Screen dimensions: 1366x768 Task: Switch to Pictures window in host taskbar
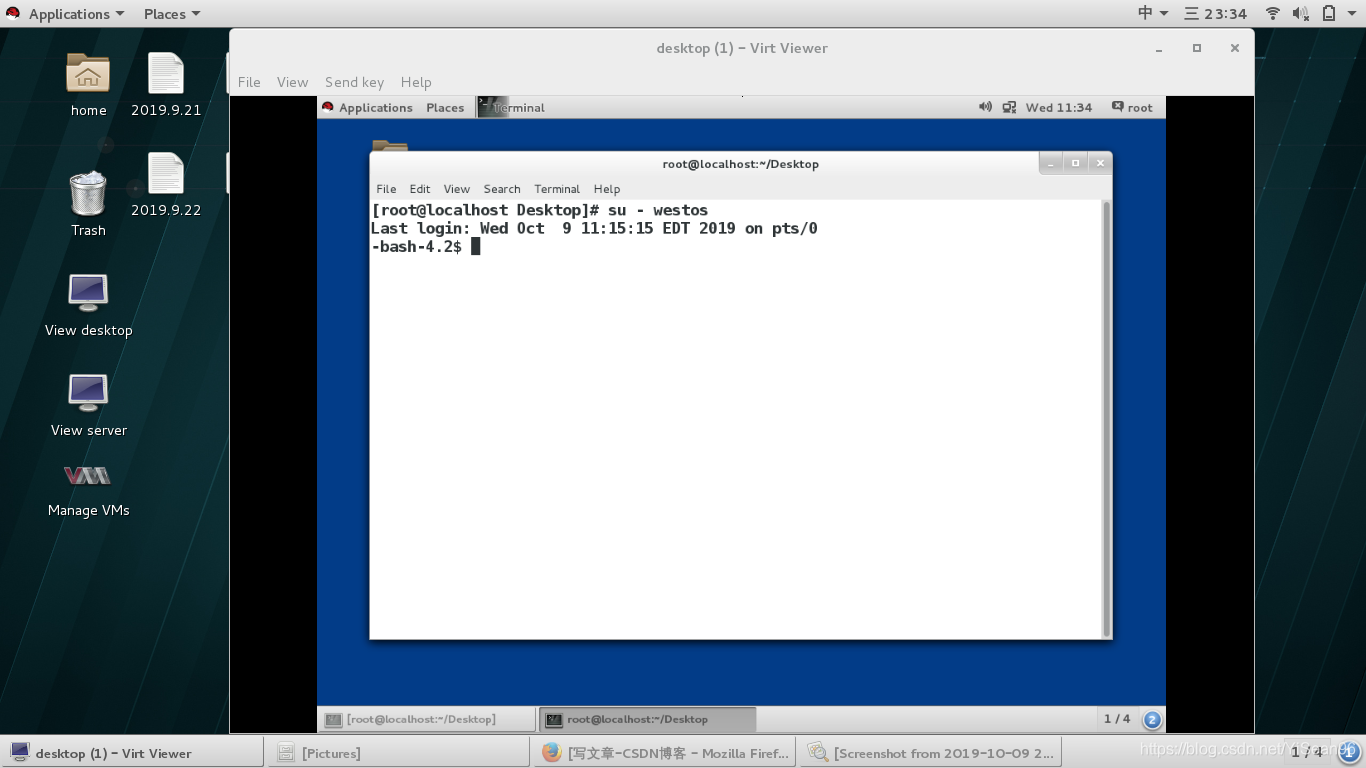pos(397,753)
